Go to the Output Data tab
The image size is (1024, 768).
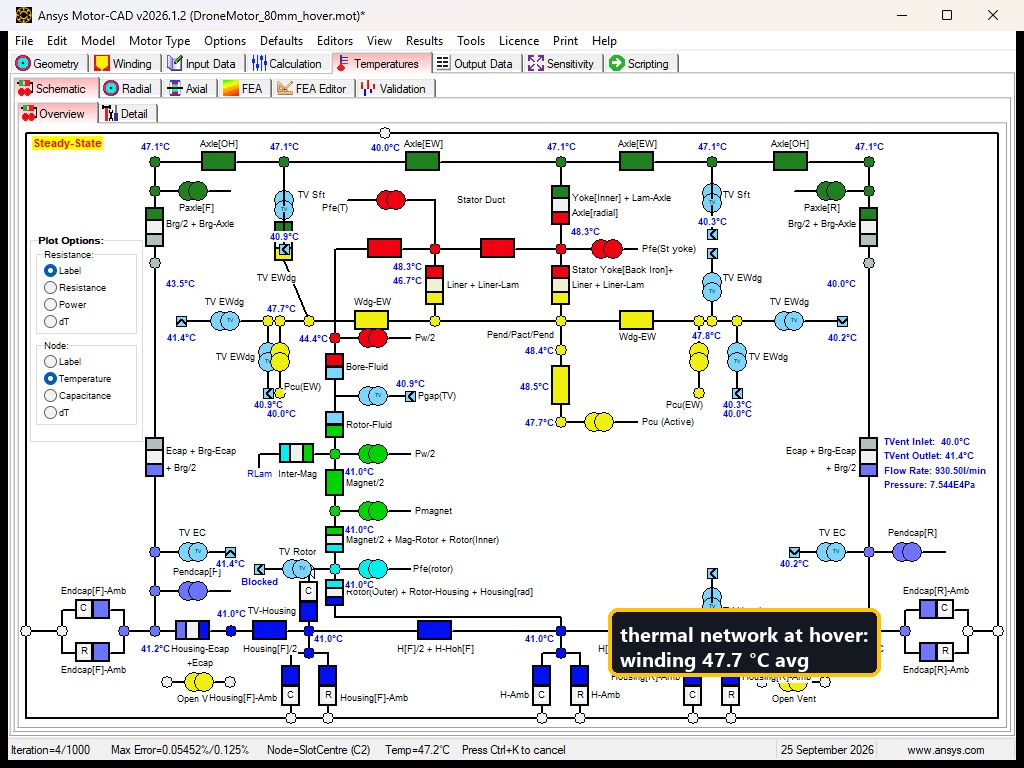pyautogui.click(x=475, y=63)
